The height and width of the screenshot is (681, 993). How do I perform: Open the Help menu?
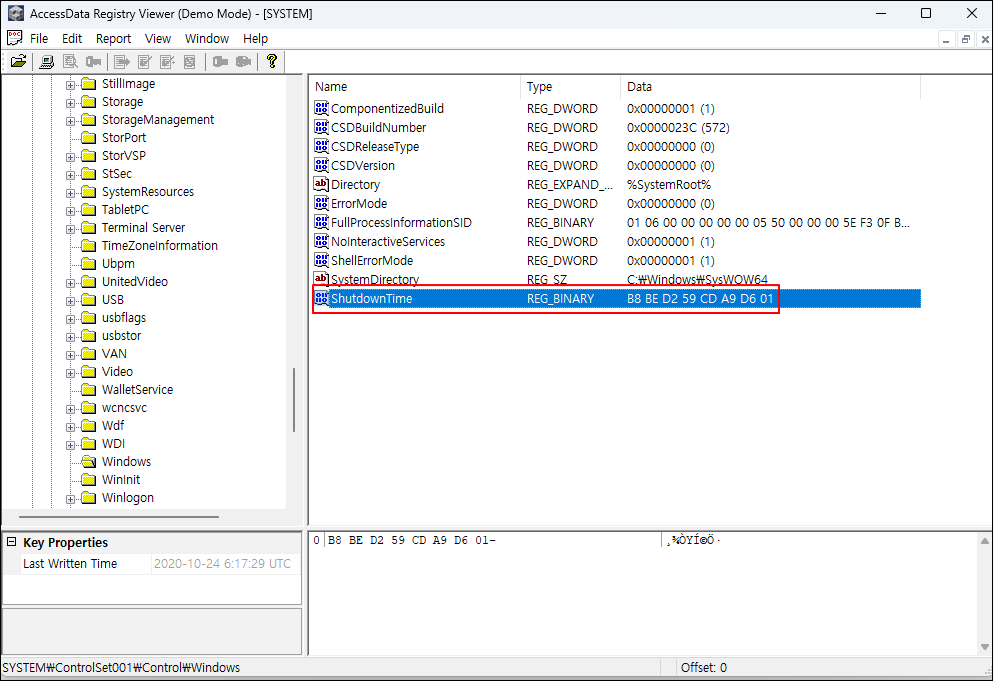pos(255,39)
